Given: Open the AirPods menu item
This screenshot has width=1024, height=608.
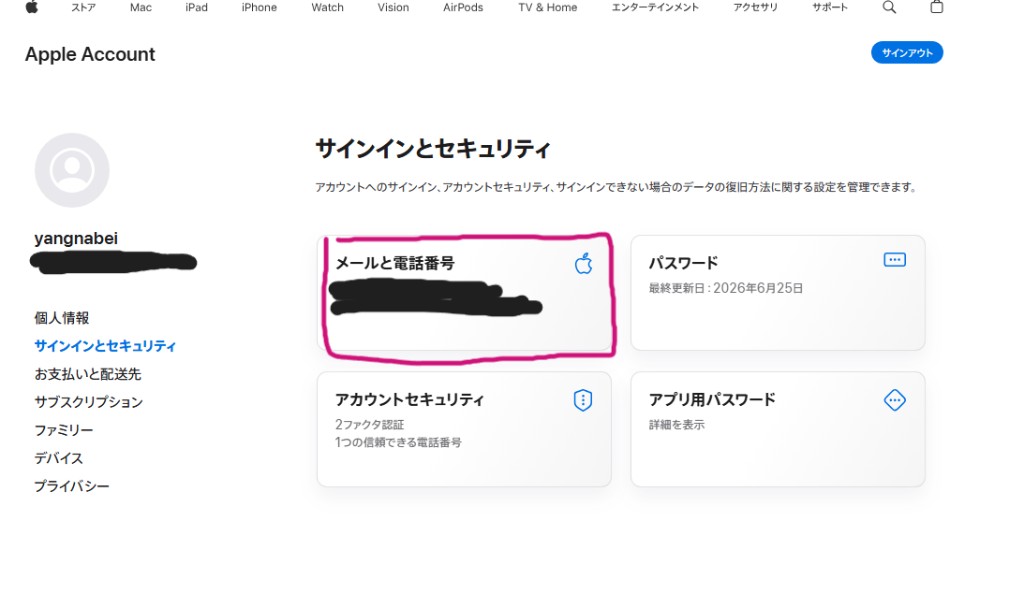Looking at the screenshot, I should tap(463, 8).
